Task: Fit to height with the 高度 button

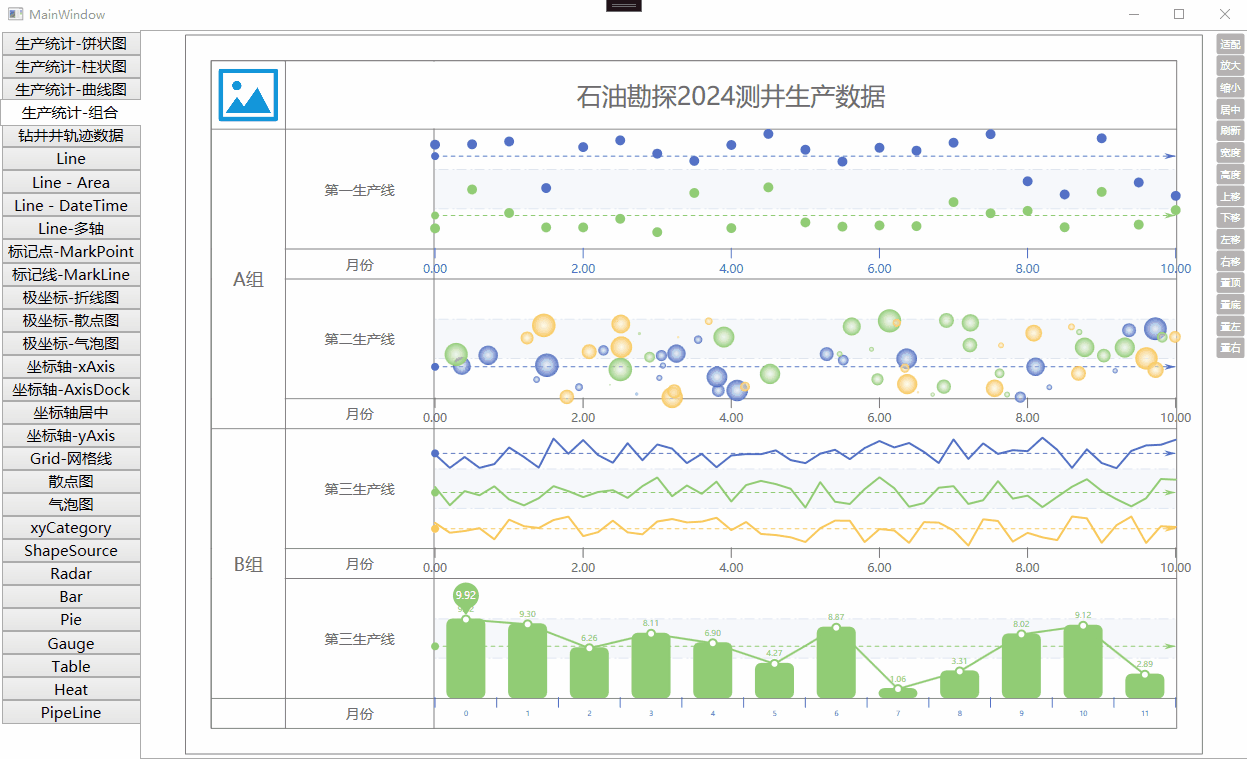Action: point(1230,174)
